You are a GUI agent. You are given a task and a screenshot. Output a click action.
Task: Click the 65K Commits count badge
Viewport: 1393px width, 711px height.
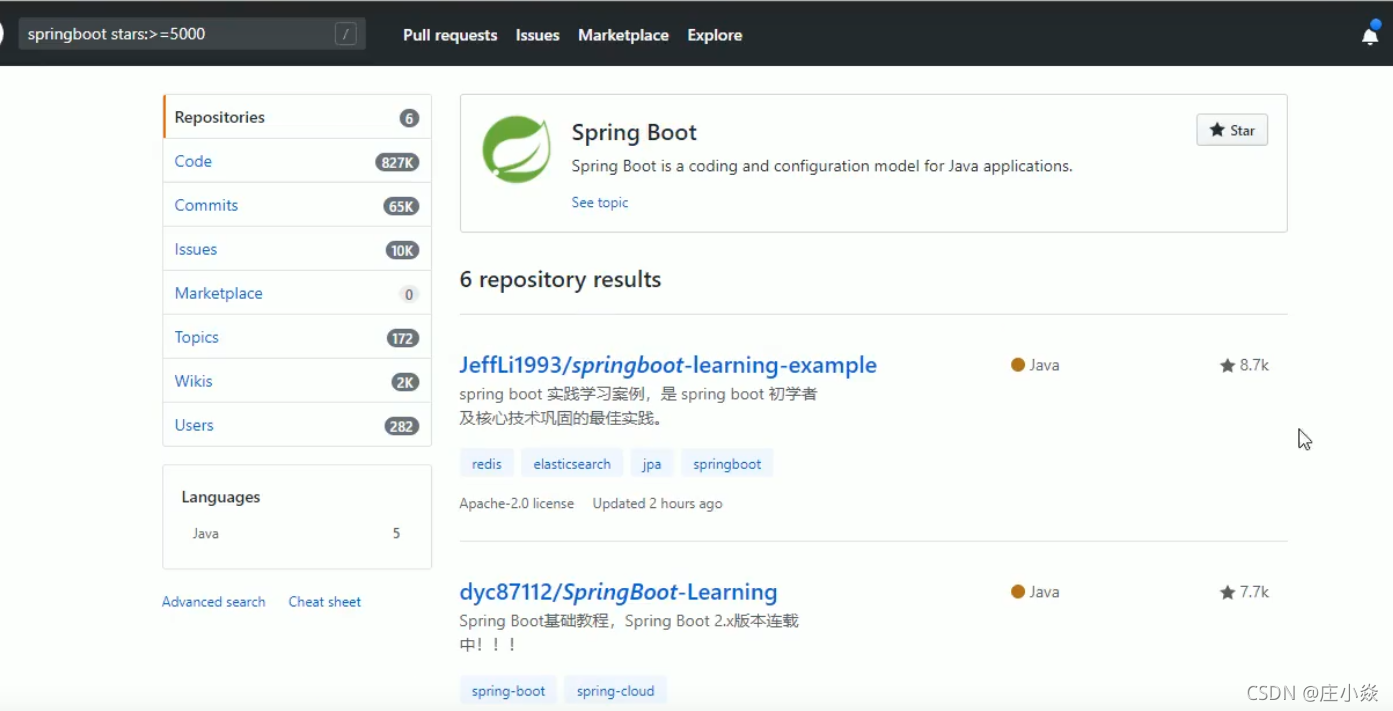point(401,206)
